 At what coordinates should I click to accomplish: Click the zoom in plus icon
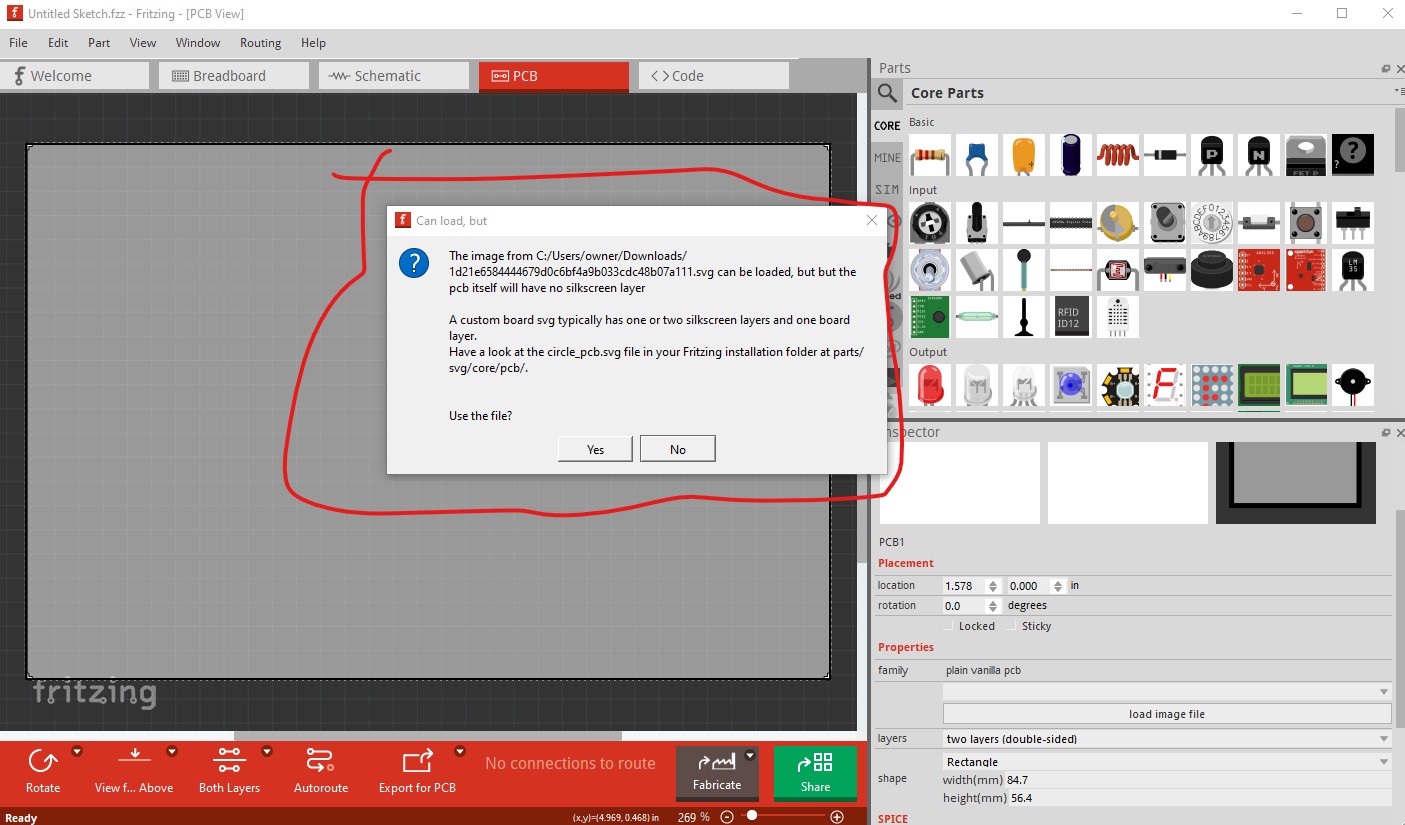click(837, 817)
